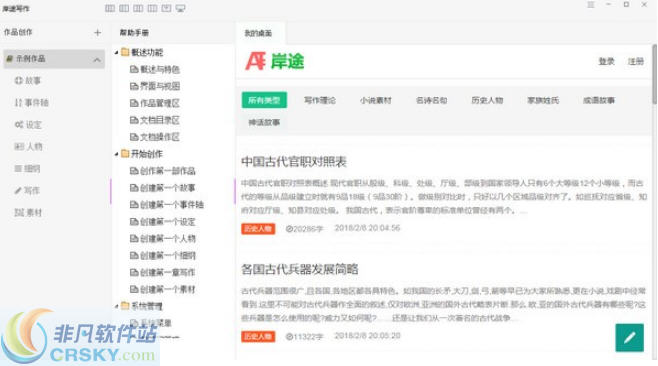This screenshot has width=658, height=366.
Task: Open the hamburger menu icon top right
Action: pyautogui.click(x=591, y=5)
